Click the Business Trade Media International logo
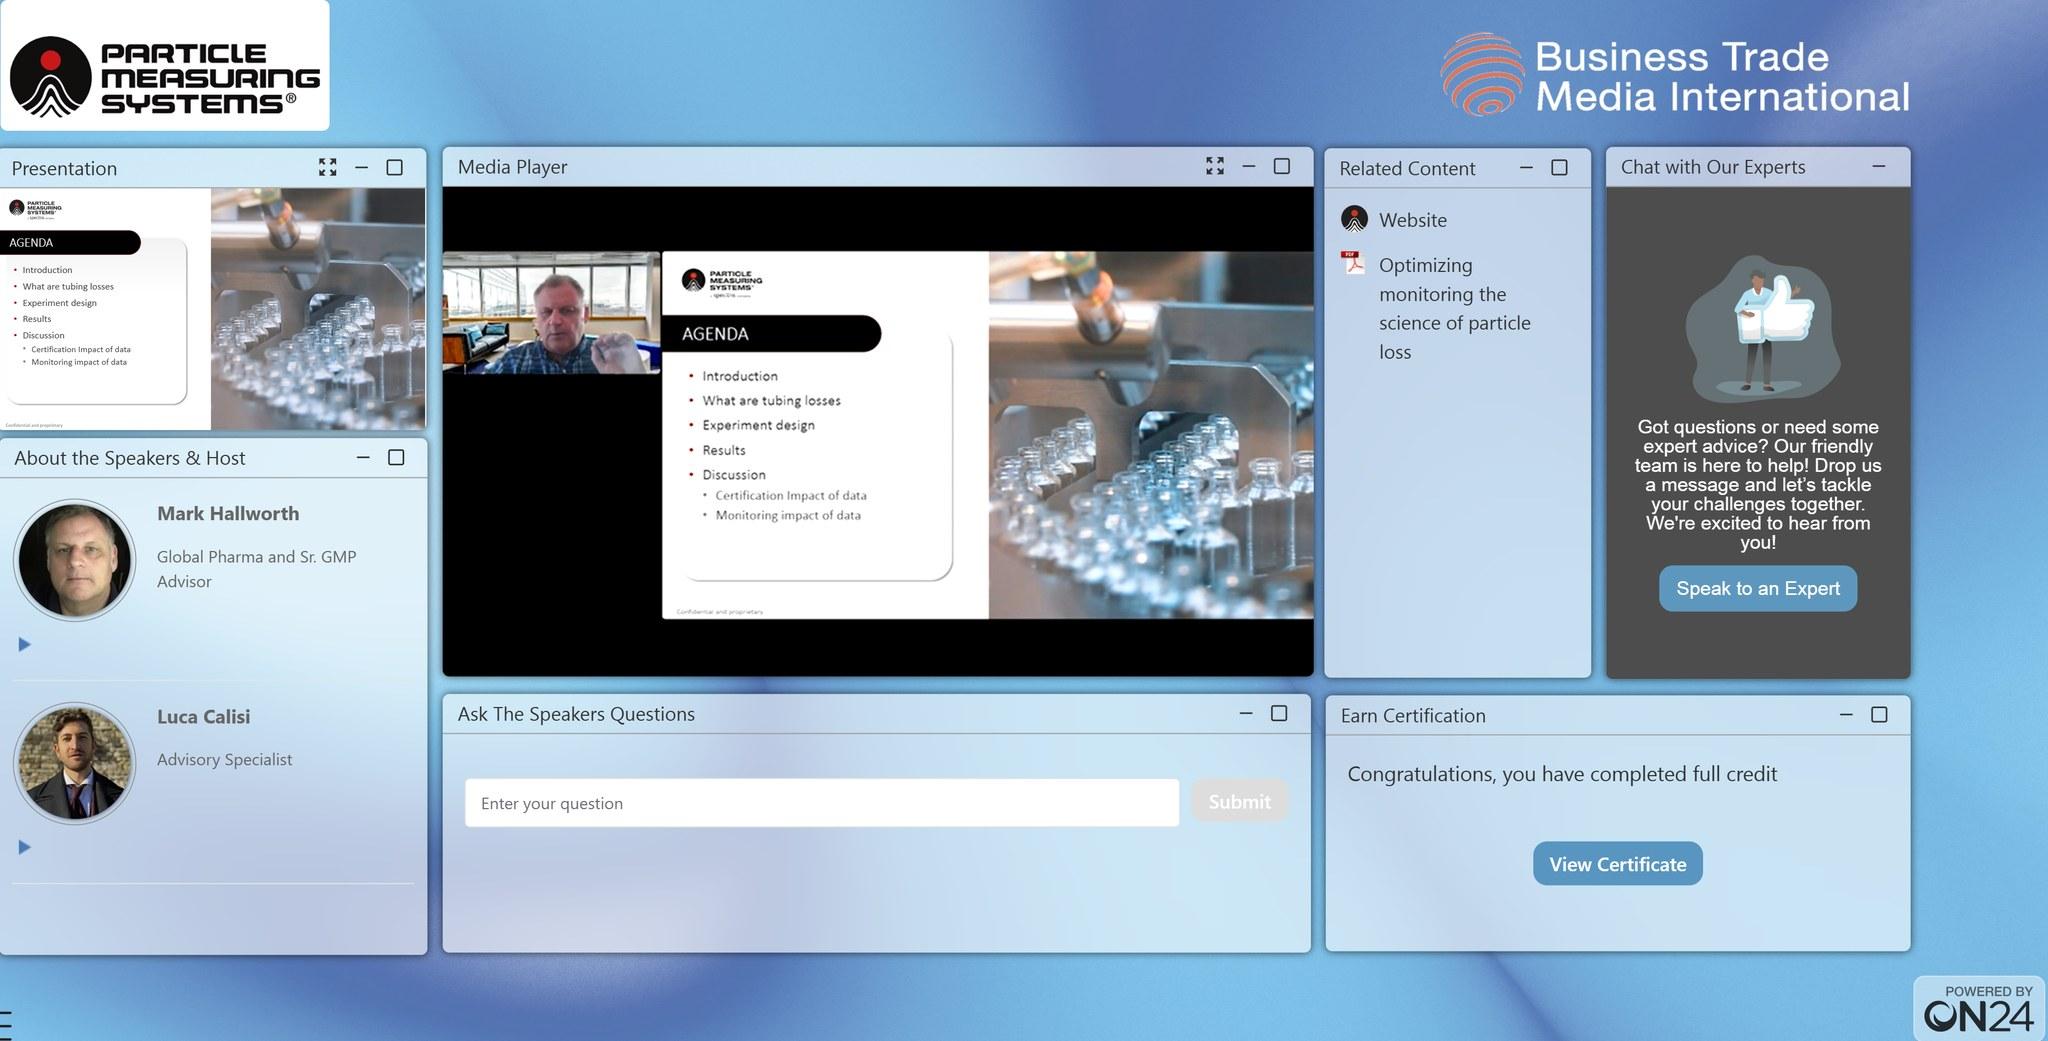2048x1041 pixels. 1675,76
